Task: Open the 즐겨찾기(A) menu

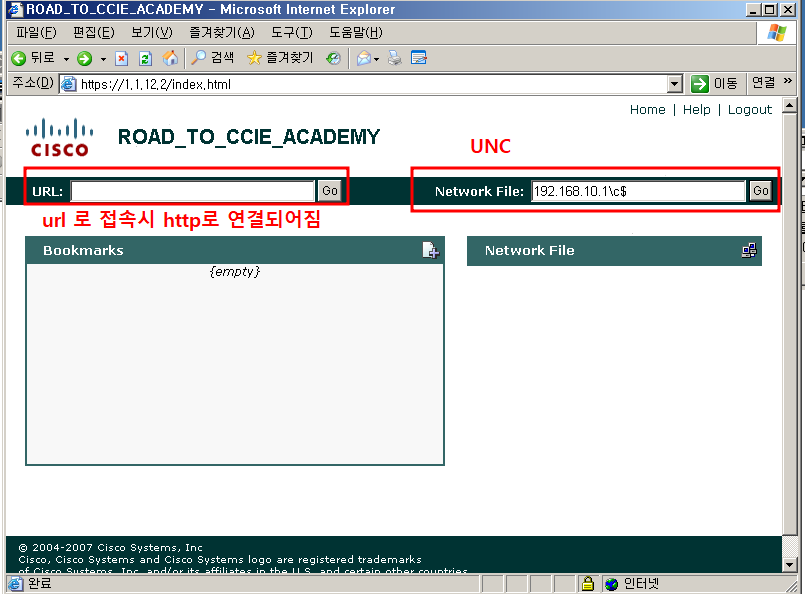Action: pos(222,33)
